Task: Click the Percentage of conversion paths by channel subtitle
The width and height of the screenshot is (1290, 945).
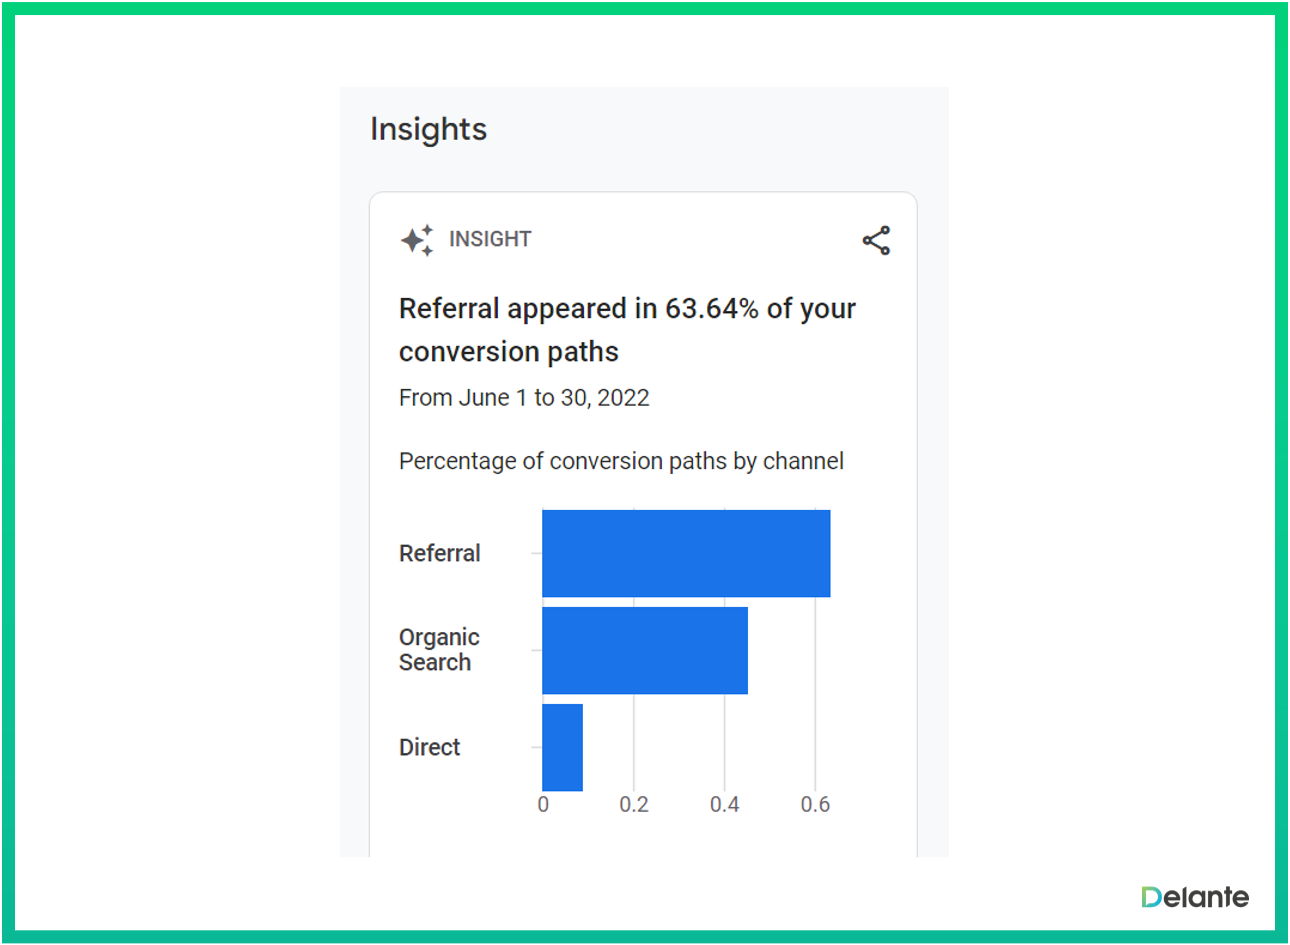Action: point(621,461)
